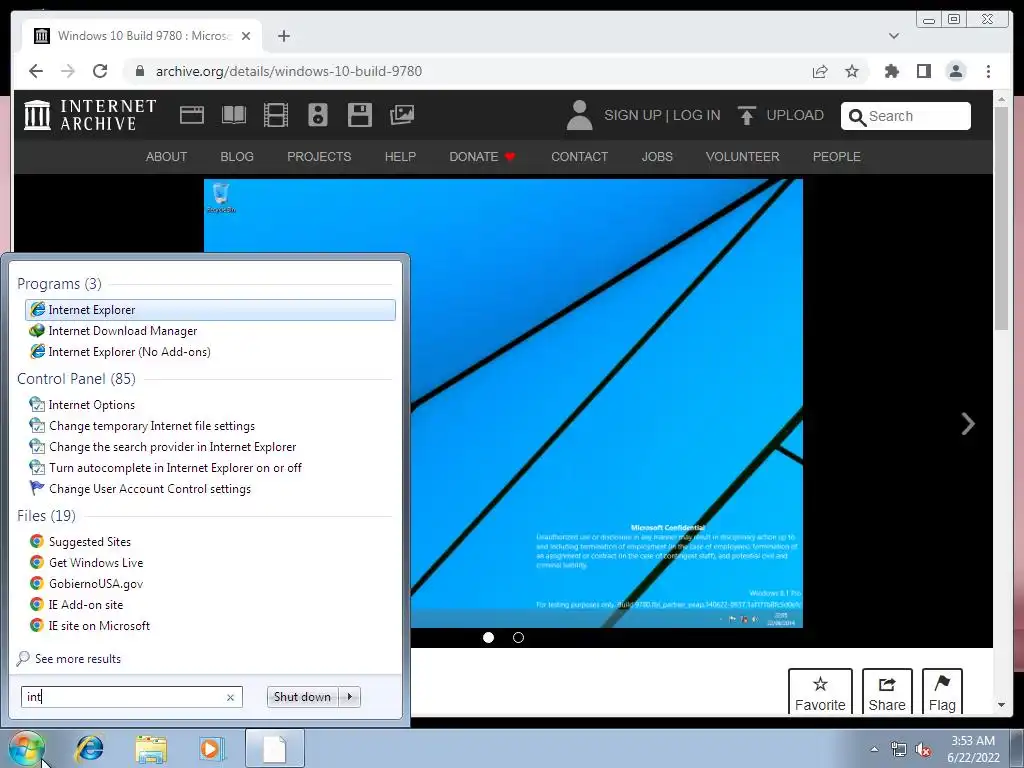Image resolution: width=1024 pixels, height=768 pixels.
Task: Open Windows Explorer folder from taskbar
Action: [x=151, y=748]
